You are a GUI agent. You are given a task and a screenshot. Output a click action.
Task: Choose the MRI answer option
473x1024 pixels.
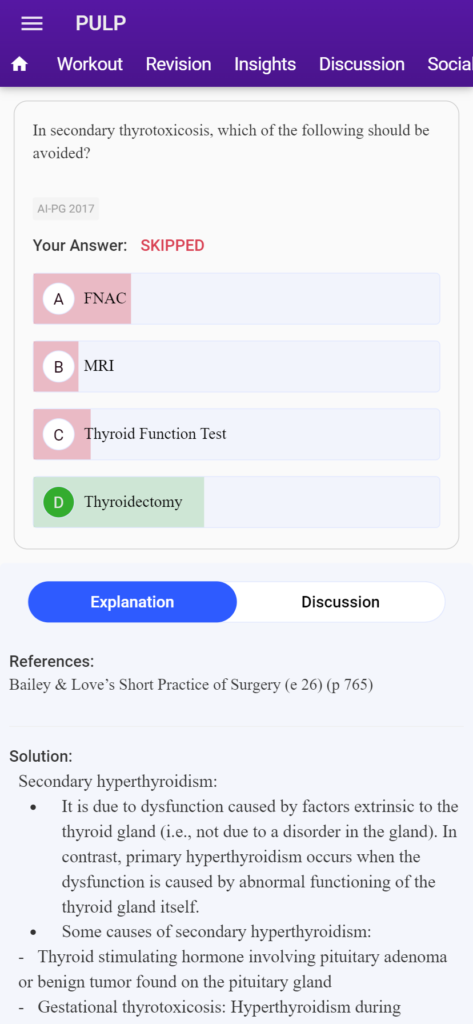[236, 366]
